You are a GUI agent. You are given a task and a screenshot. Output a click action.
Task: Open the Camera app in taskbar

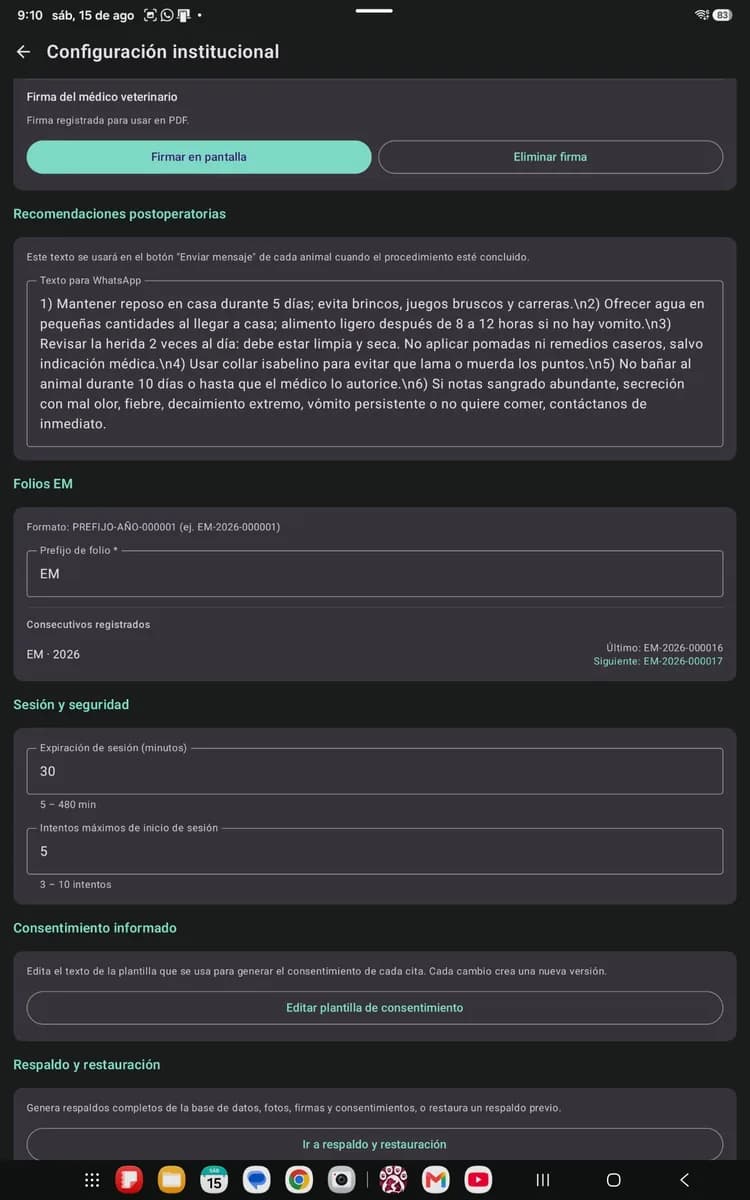tap(342, 1180)
